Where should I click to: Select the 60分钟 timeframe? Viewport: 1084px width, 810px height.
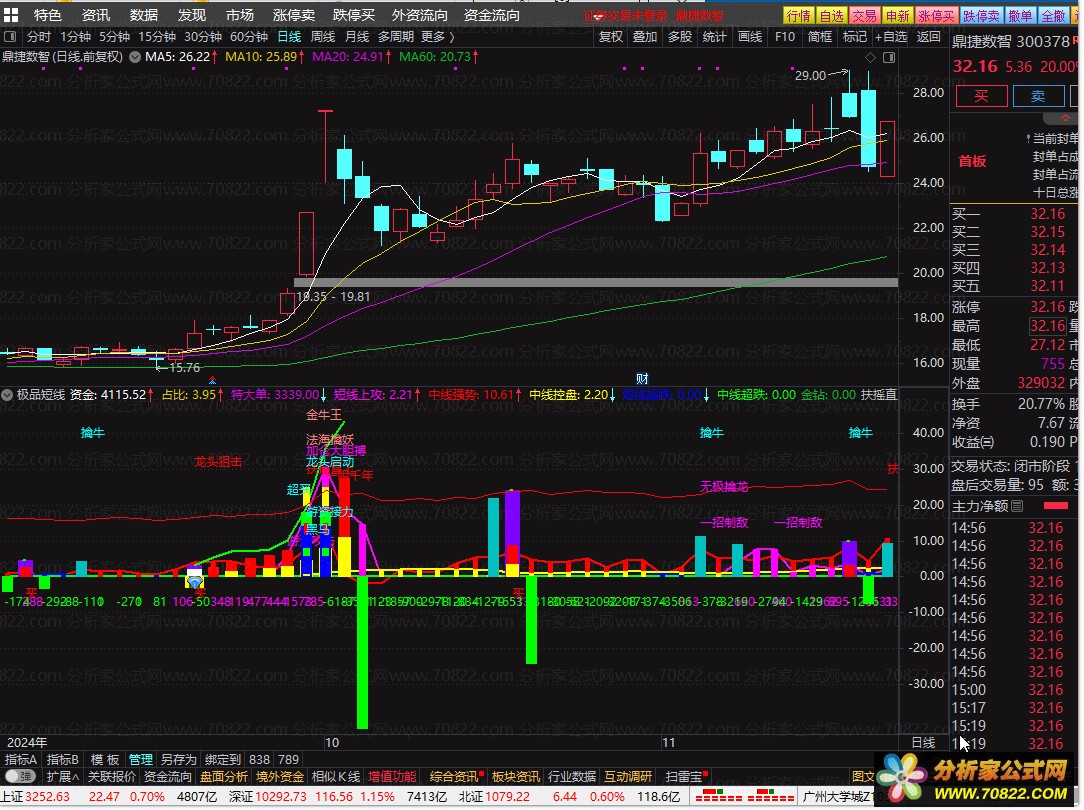pos(249,37)
